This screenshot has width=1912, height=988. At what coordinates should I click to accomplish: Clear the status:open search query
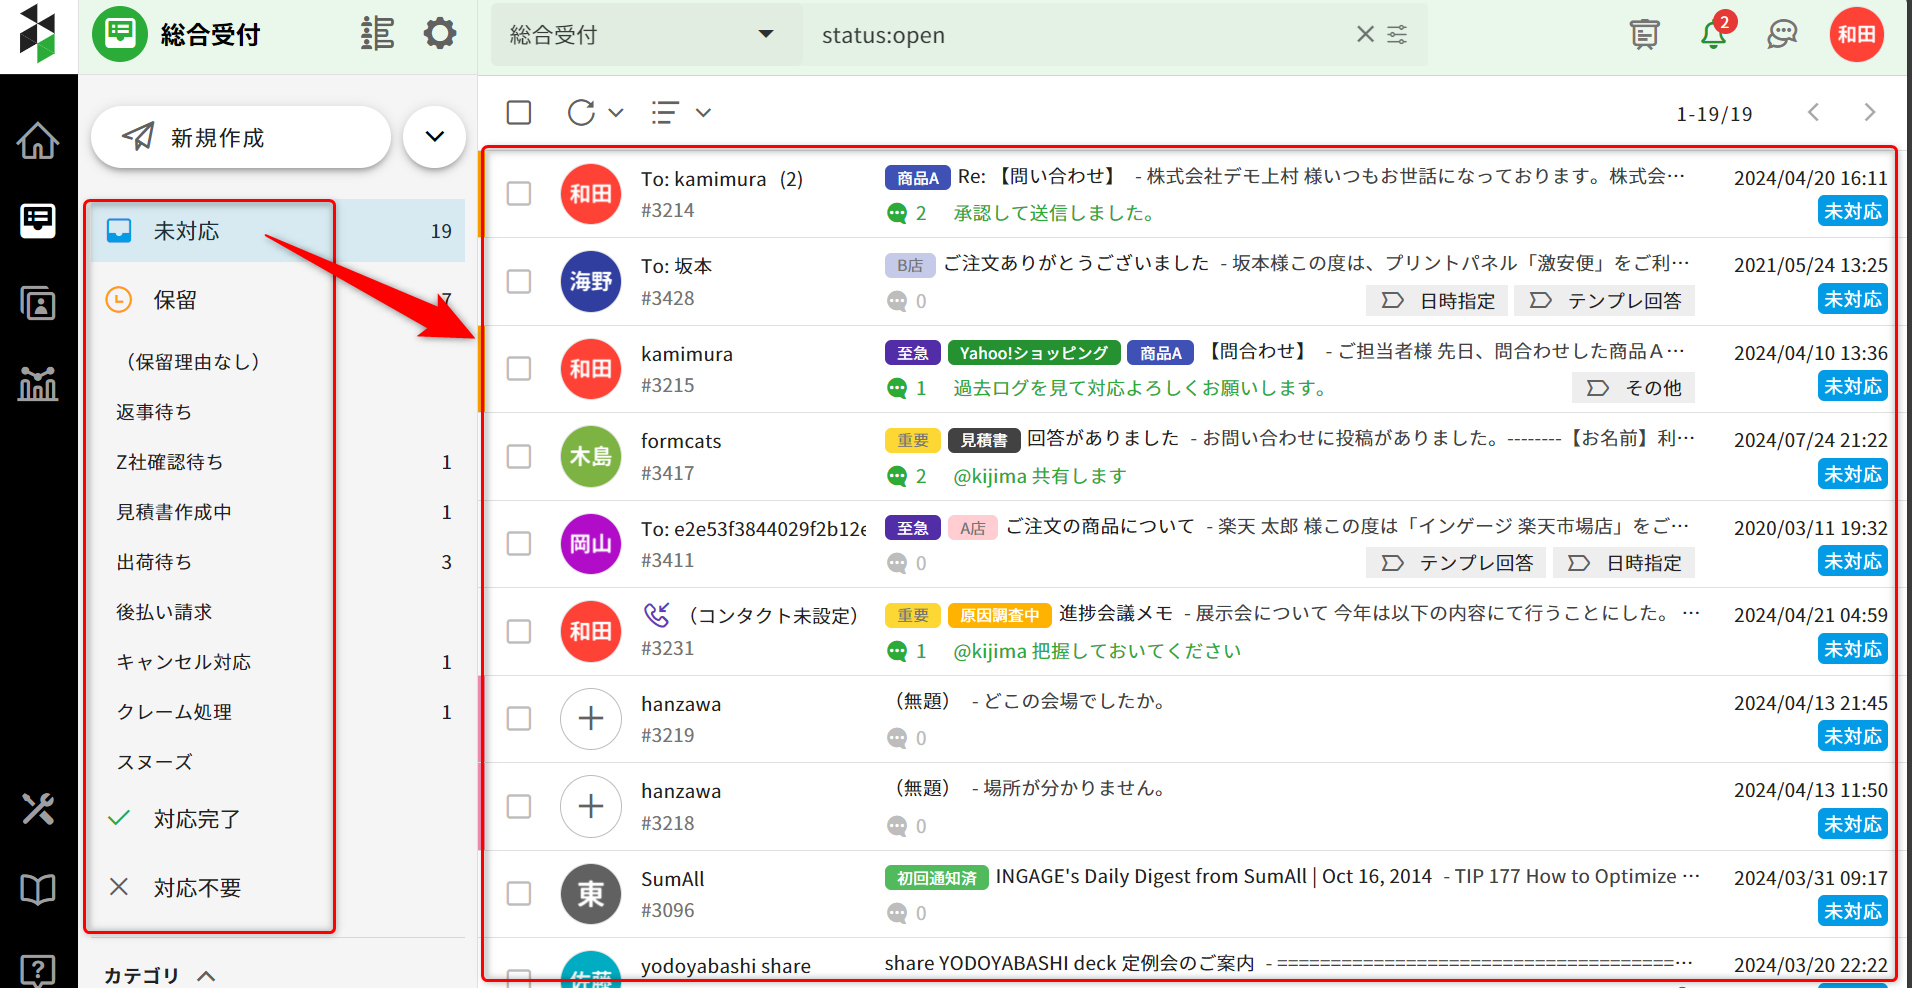tap(1365, 35)
